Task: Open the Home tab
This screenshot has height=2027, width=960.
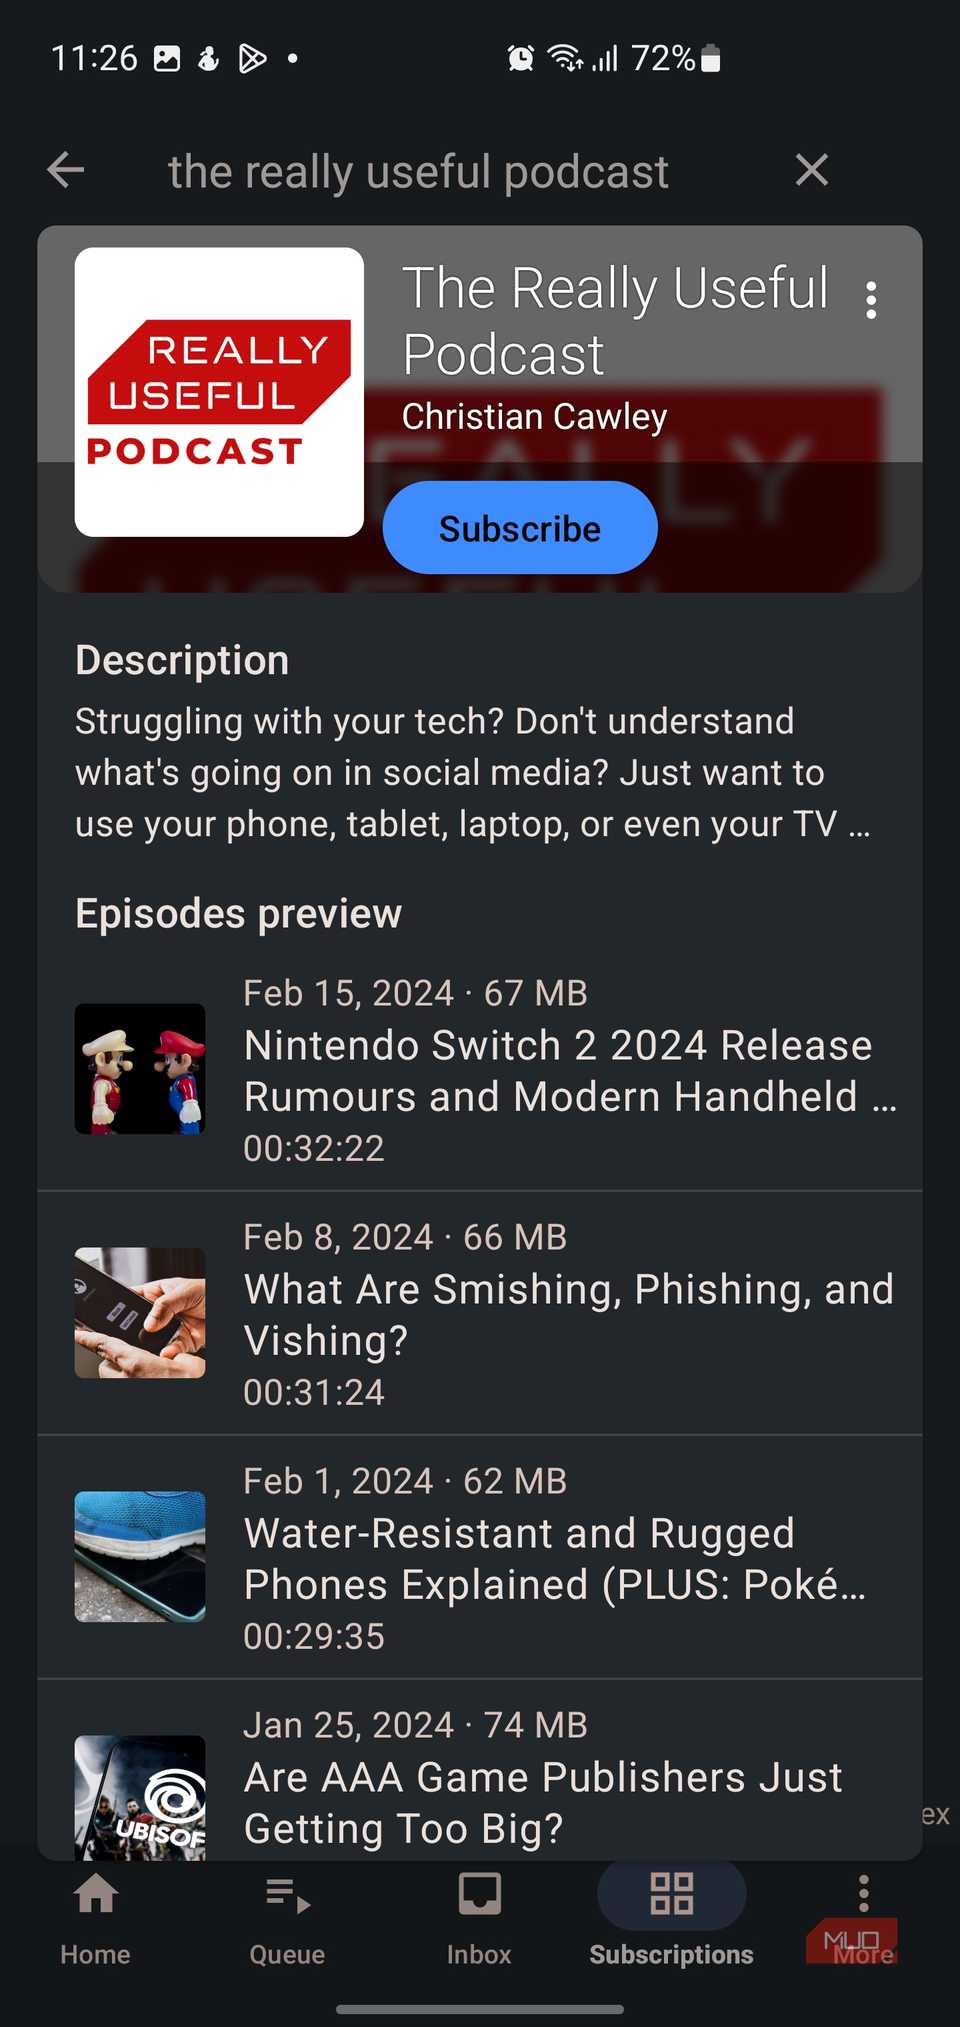Action: (96, 1919)
